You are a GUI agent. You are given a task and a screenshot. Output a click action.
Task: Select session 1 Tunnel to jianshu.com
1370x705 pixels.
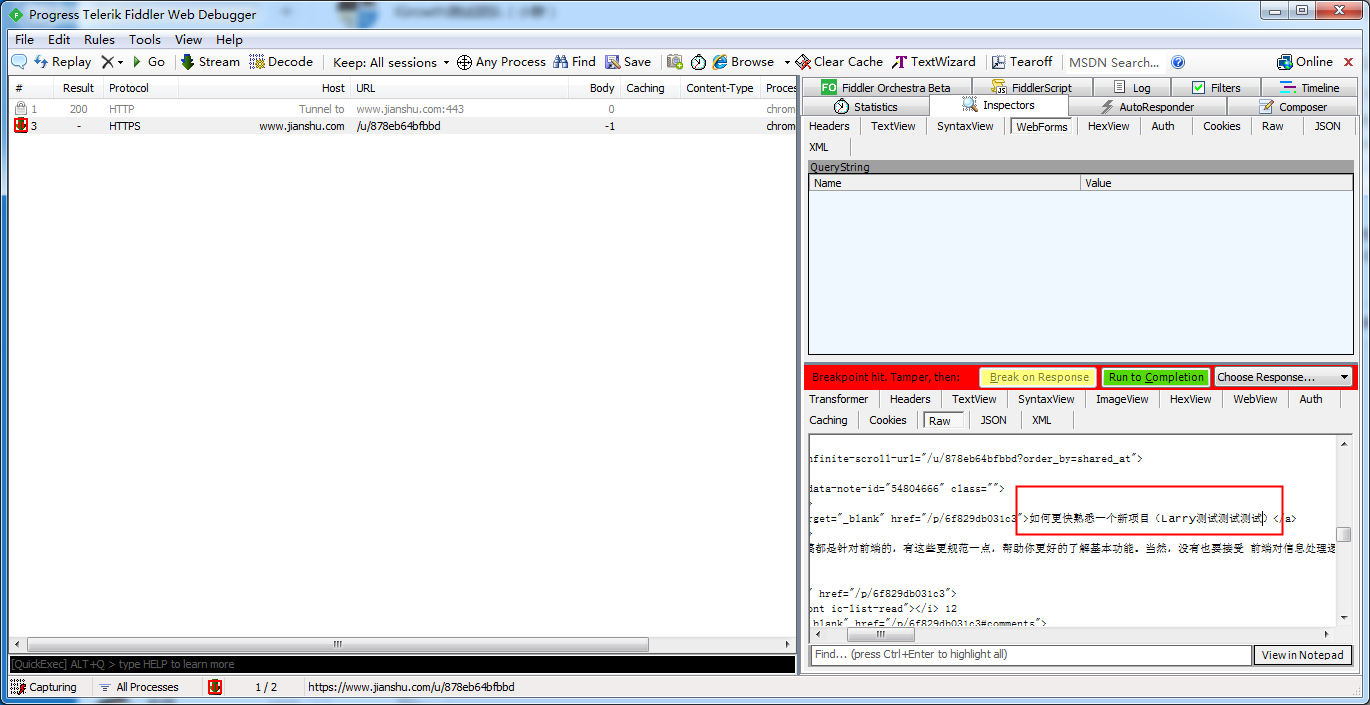pos(402,109)
